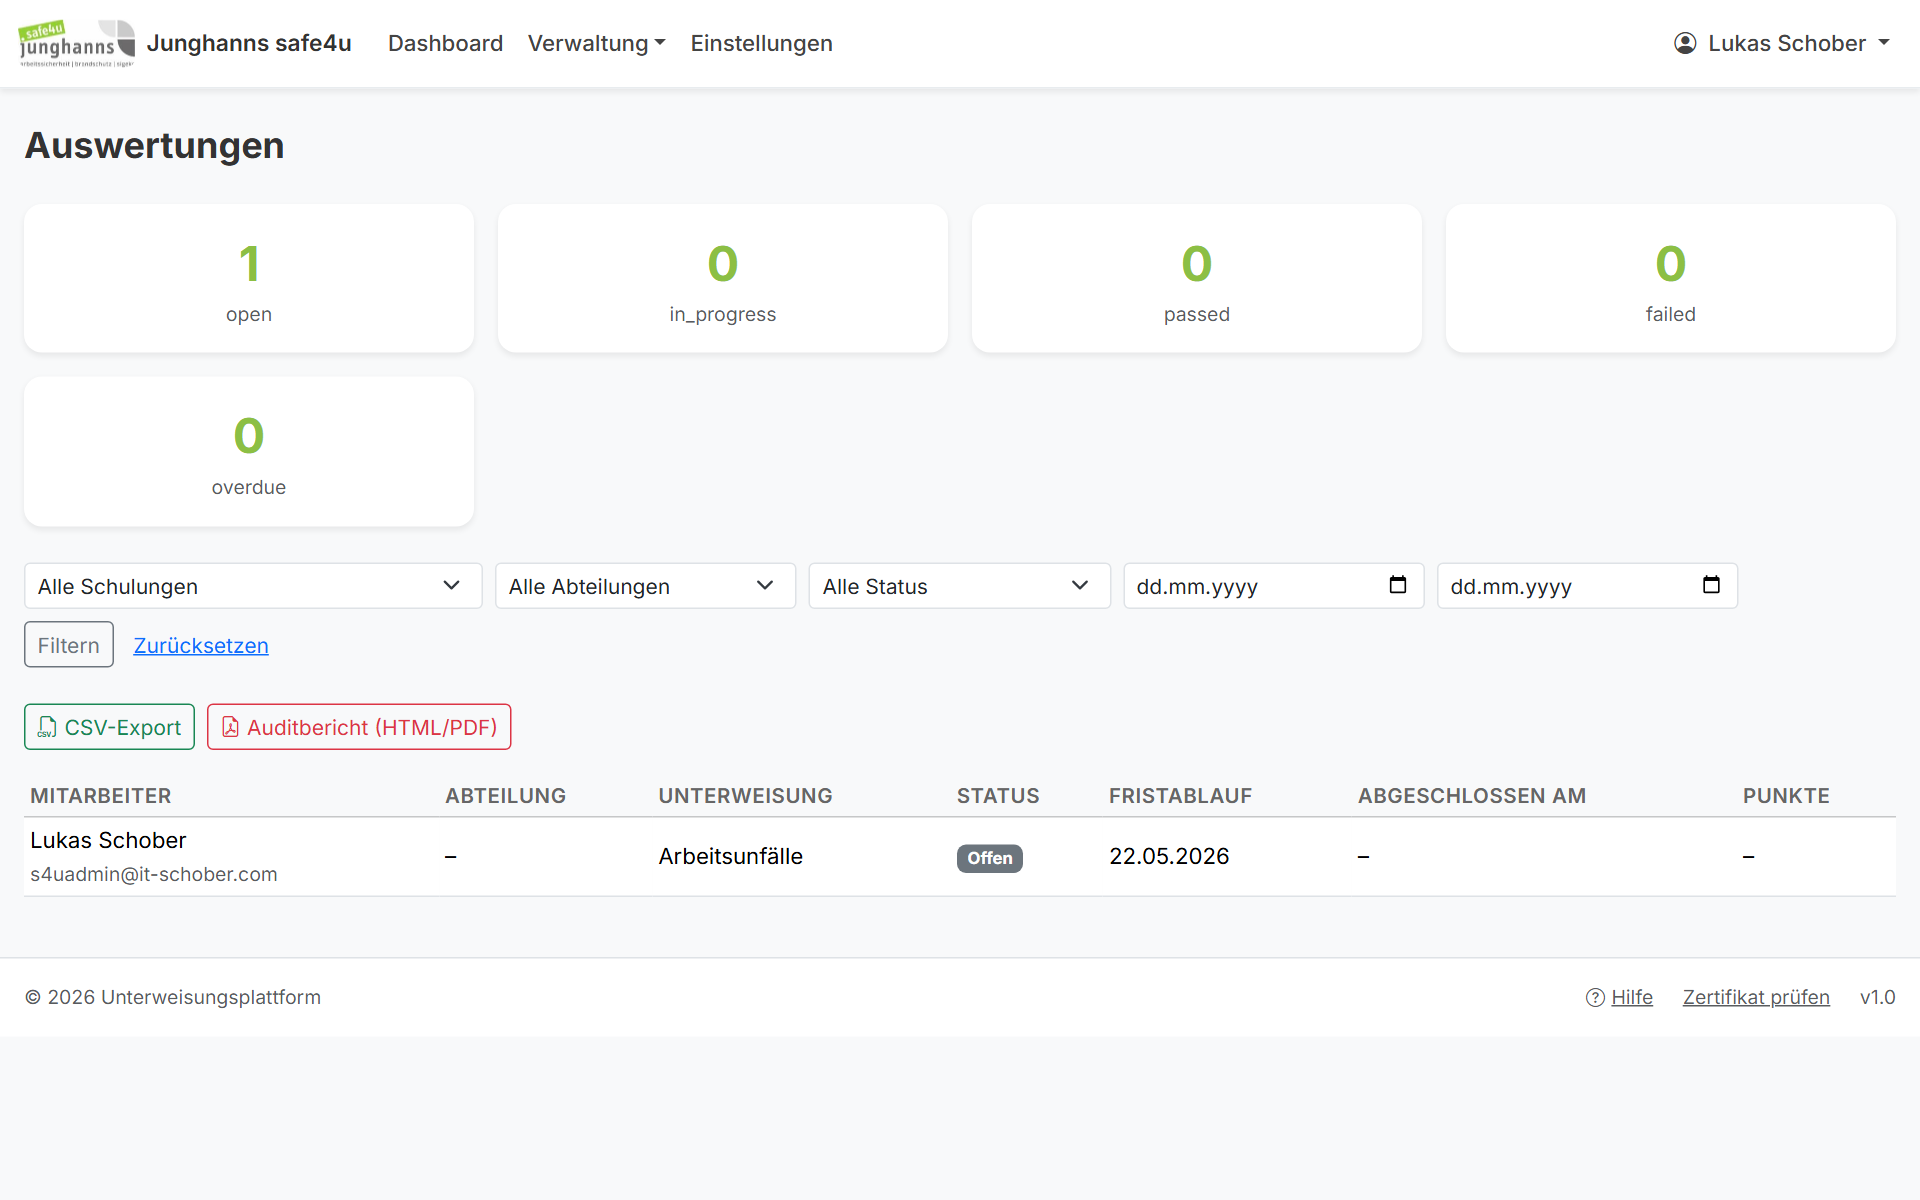The height and width of the screenshot is (1200, 1920).
Task: Open the Alle Status dropdown
Action: tap(959, 586)
